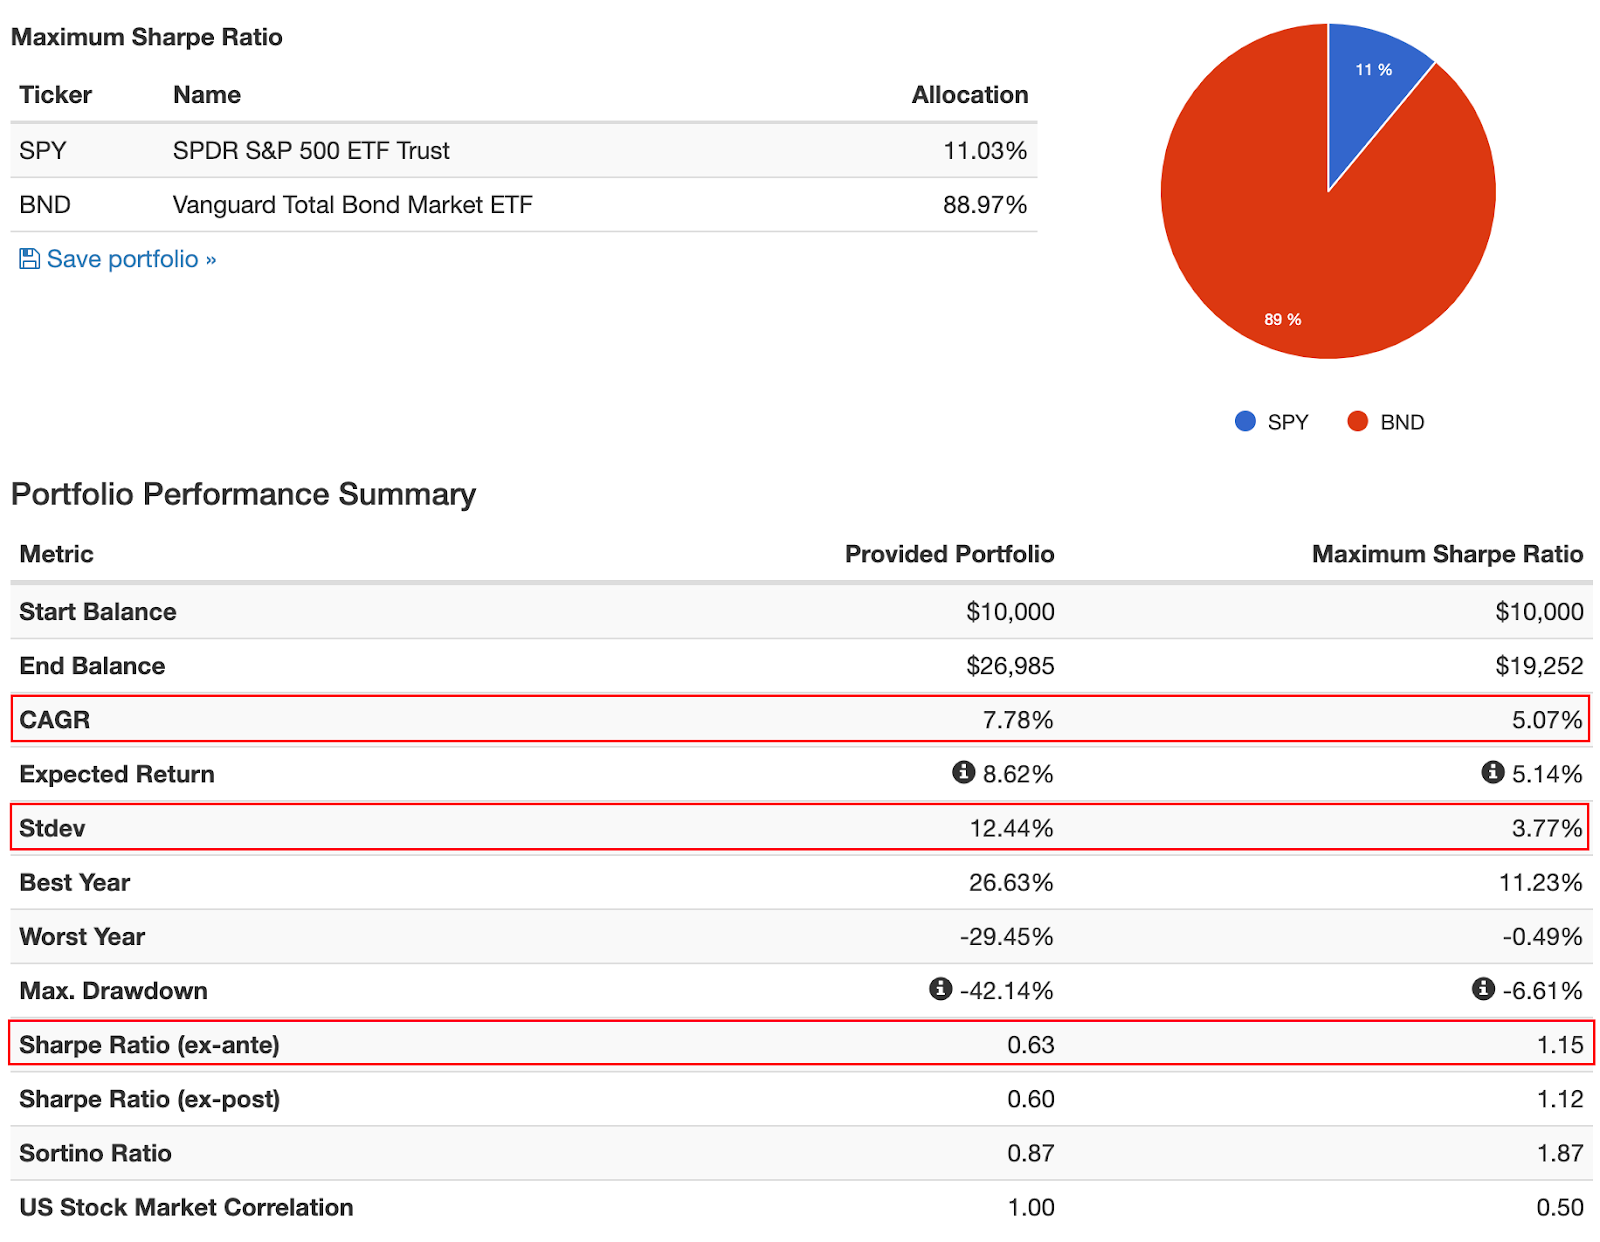Click the 88.97% allocation value

[985, 205]
